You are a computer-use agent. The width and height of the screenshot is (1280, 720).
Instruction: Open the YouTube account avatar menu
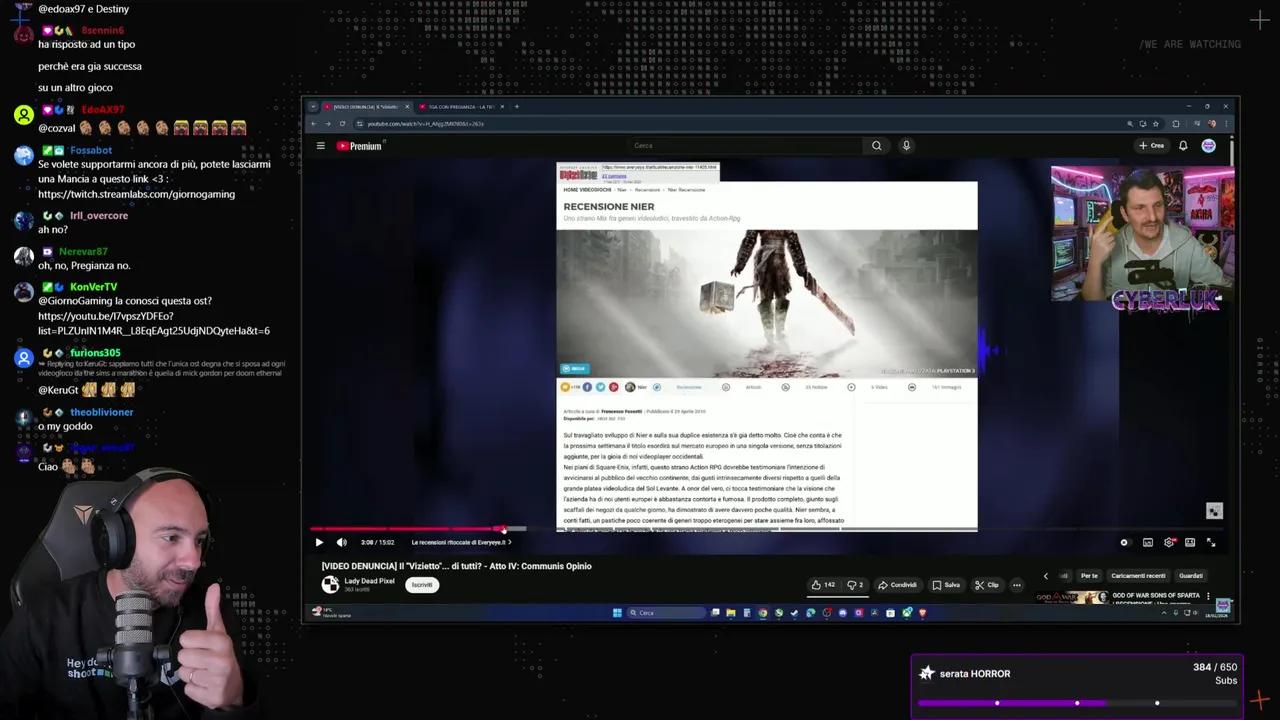(x=1208, y=146)
